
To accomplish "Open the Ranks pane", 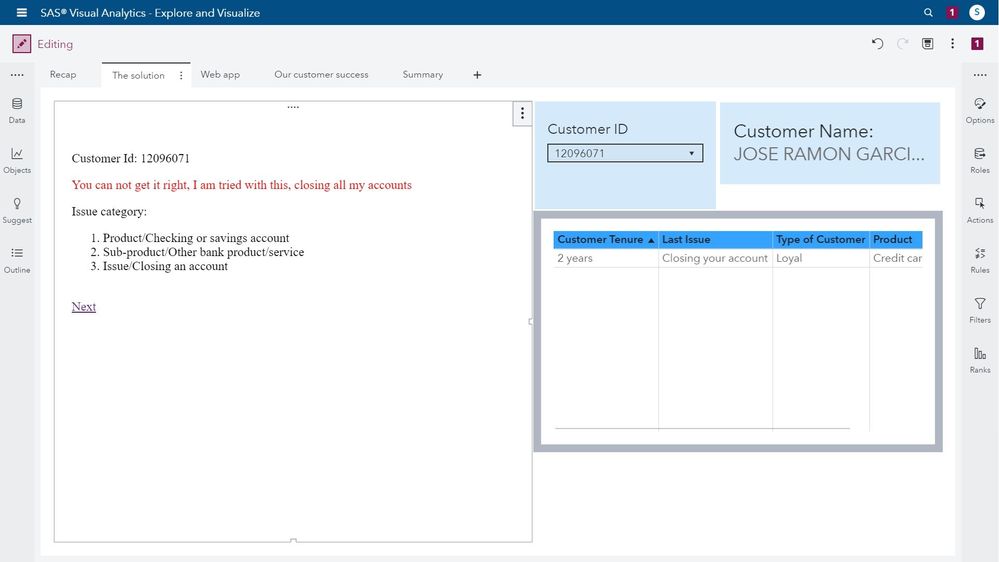I will 979,359.
